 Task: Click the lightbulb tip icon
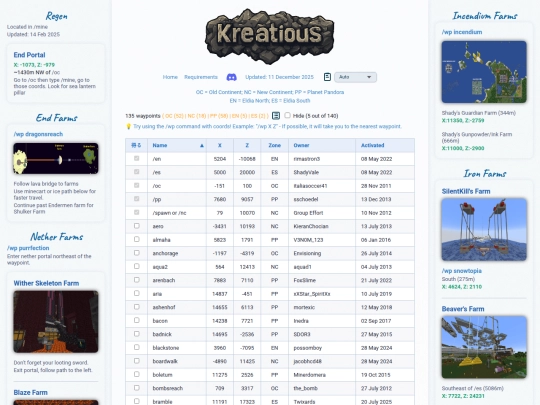point(128,126)
